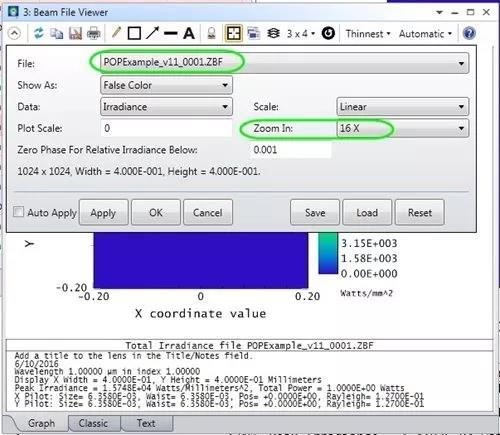Open the Zoom In 16 X dropdown
The width and height of the screenshot is (500, 435).
(403, 128)
